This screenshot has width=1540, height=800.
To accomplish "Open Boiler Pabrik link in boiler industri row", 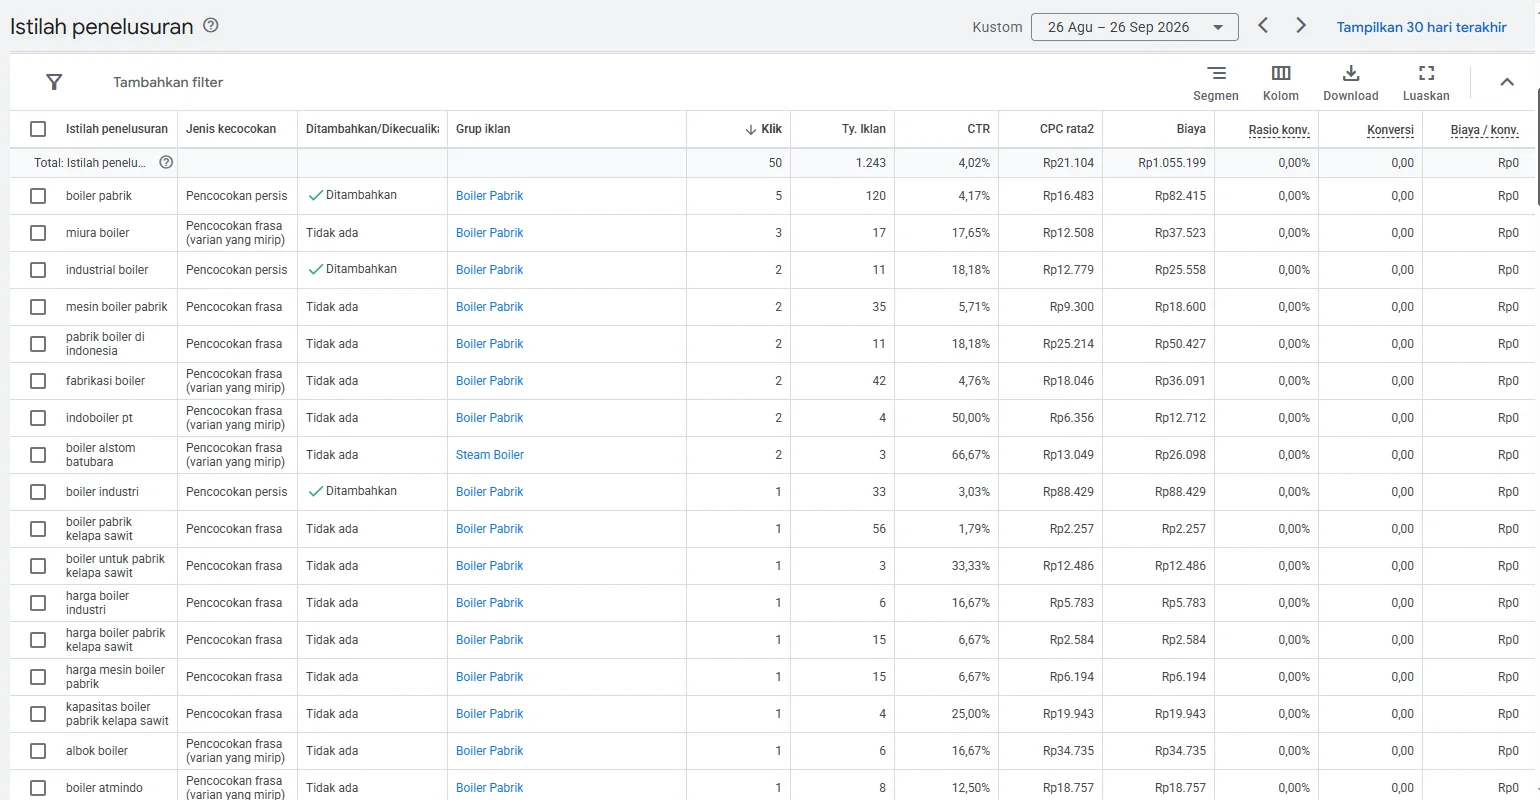I will click(x=490, y=492).
